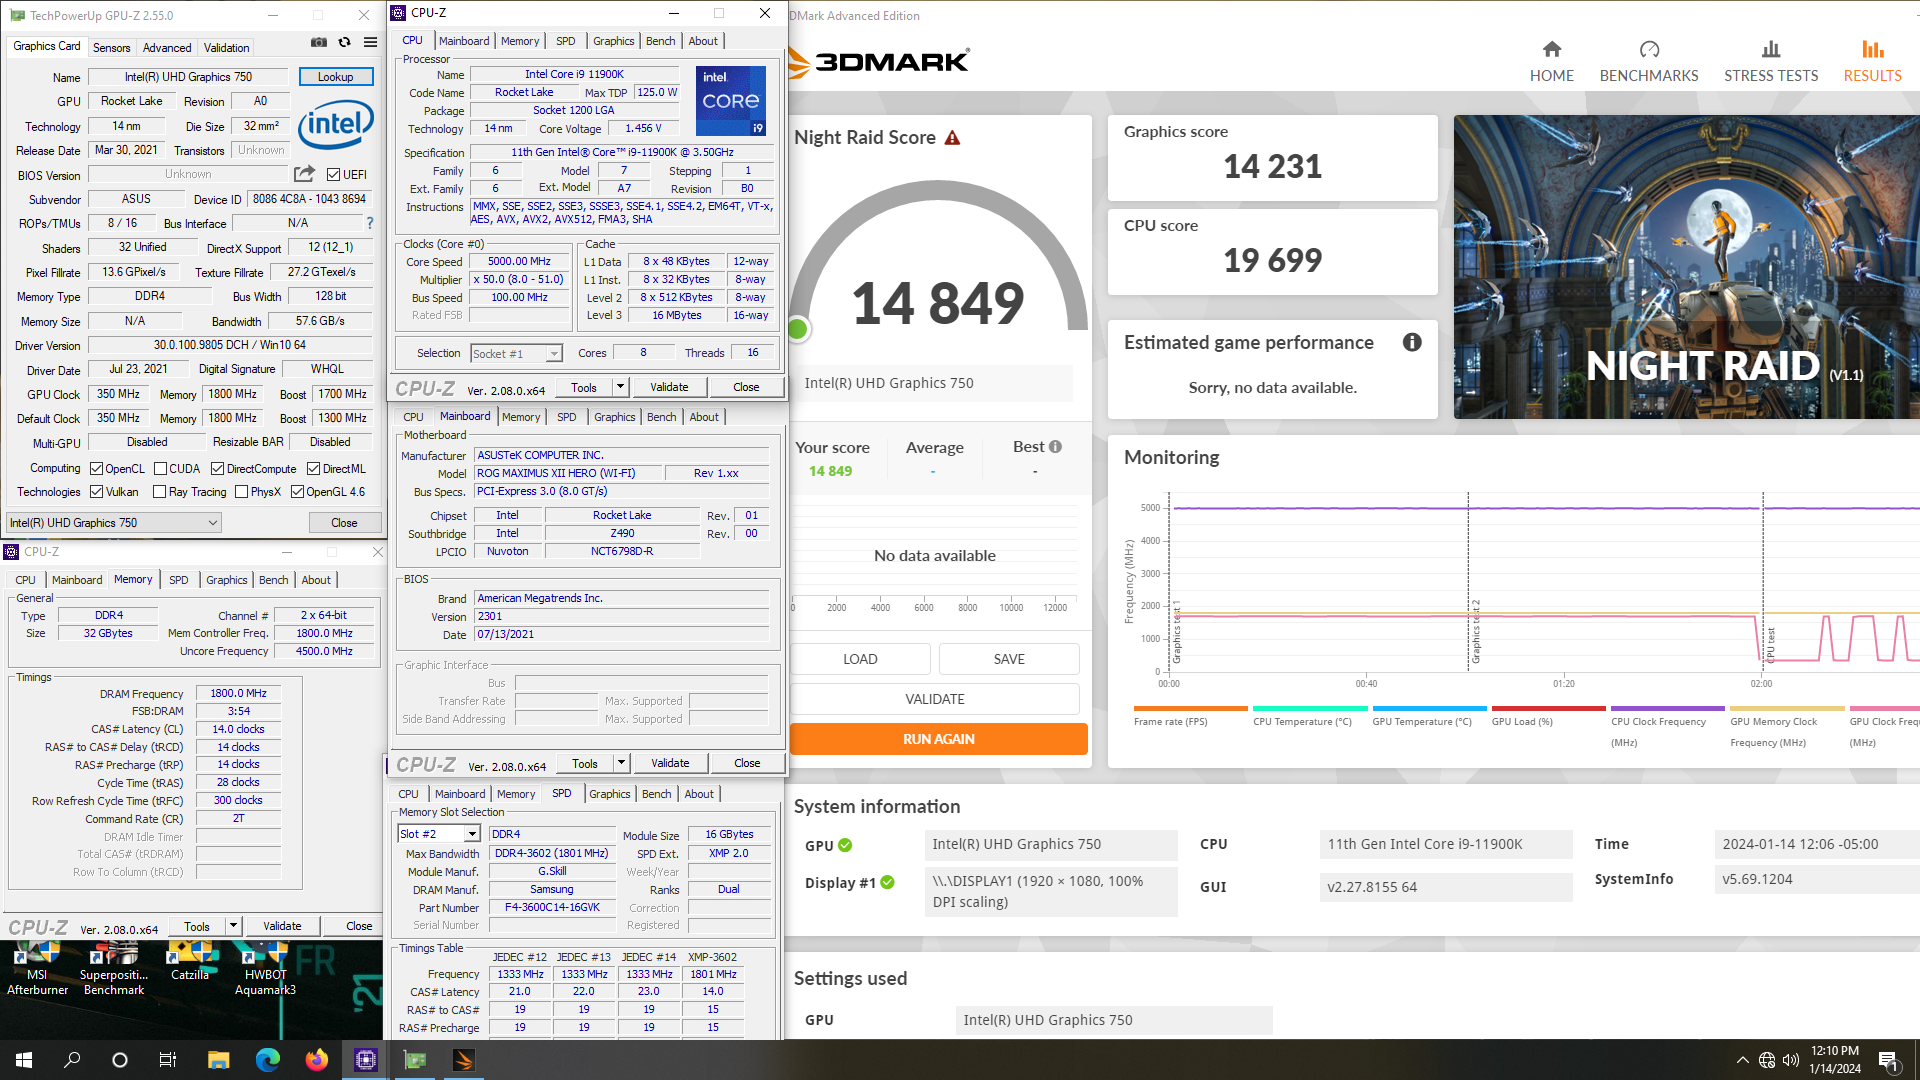
Task: Toggle the DirectCompute checkbox
Action: click(217, 468)
